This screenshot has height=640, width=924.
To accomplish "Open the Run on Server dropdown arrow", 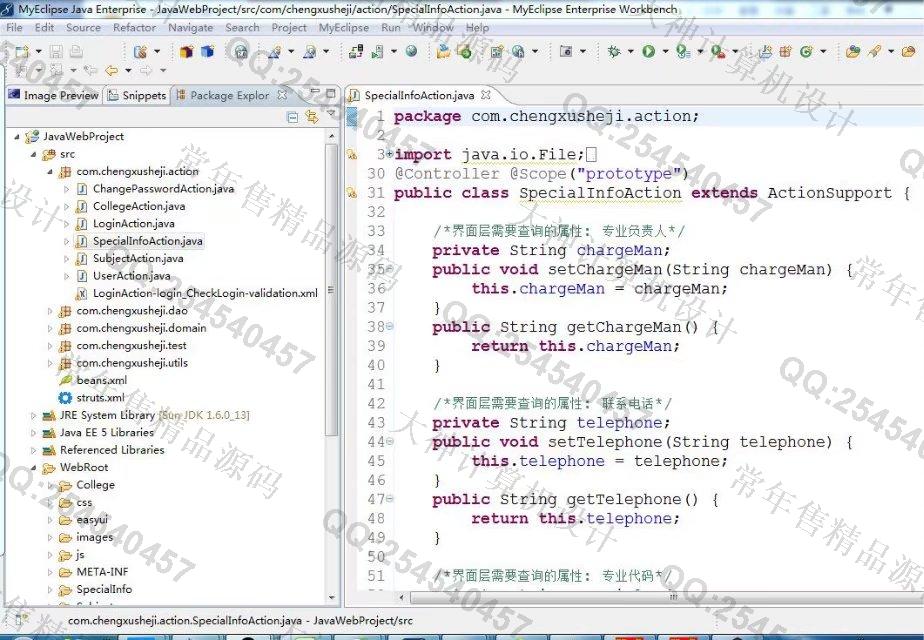I will point(700,52).
